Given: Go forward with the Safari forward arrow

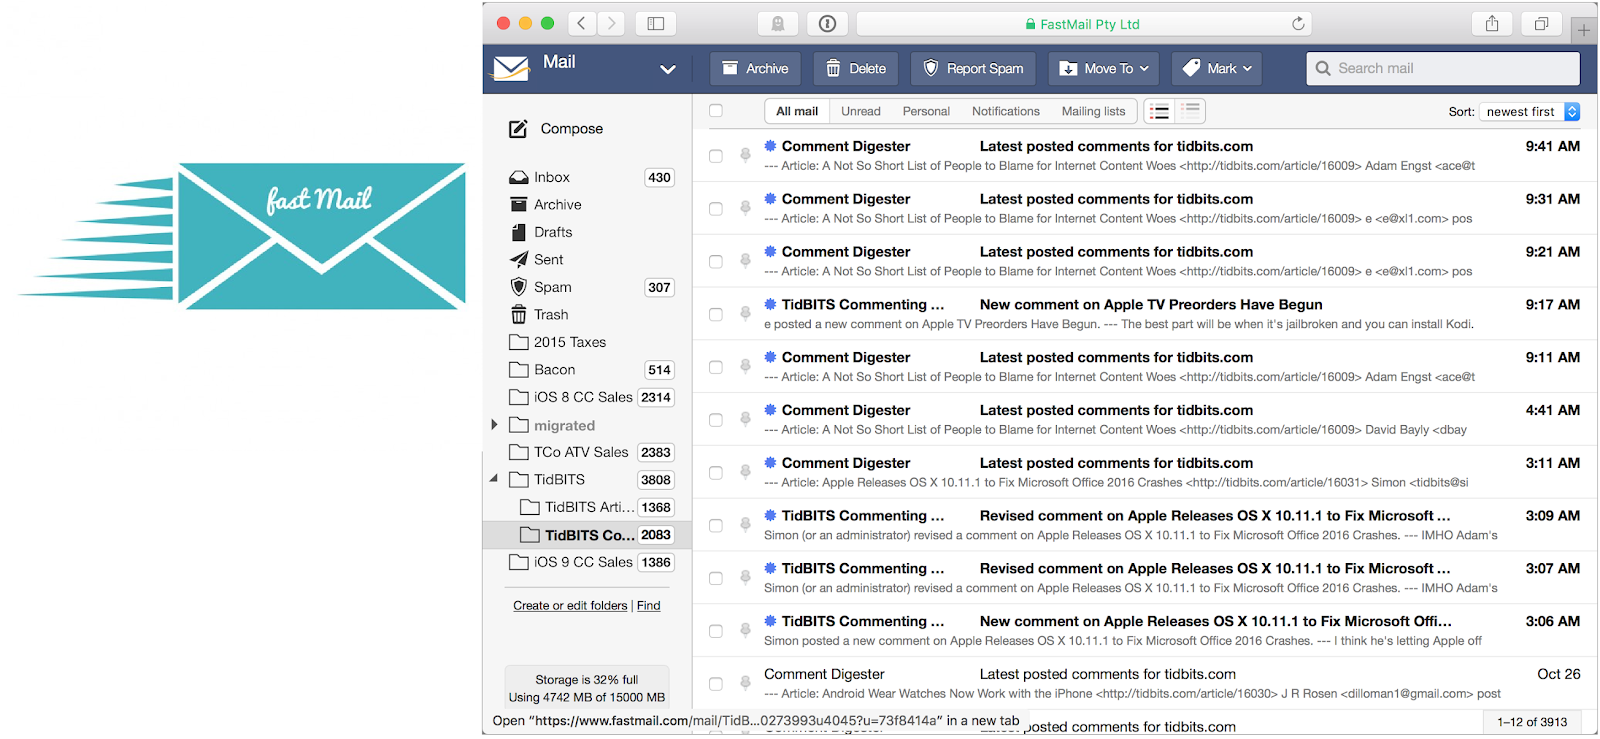Looking at the screenshot, I should coord(611,24).
